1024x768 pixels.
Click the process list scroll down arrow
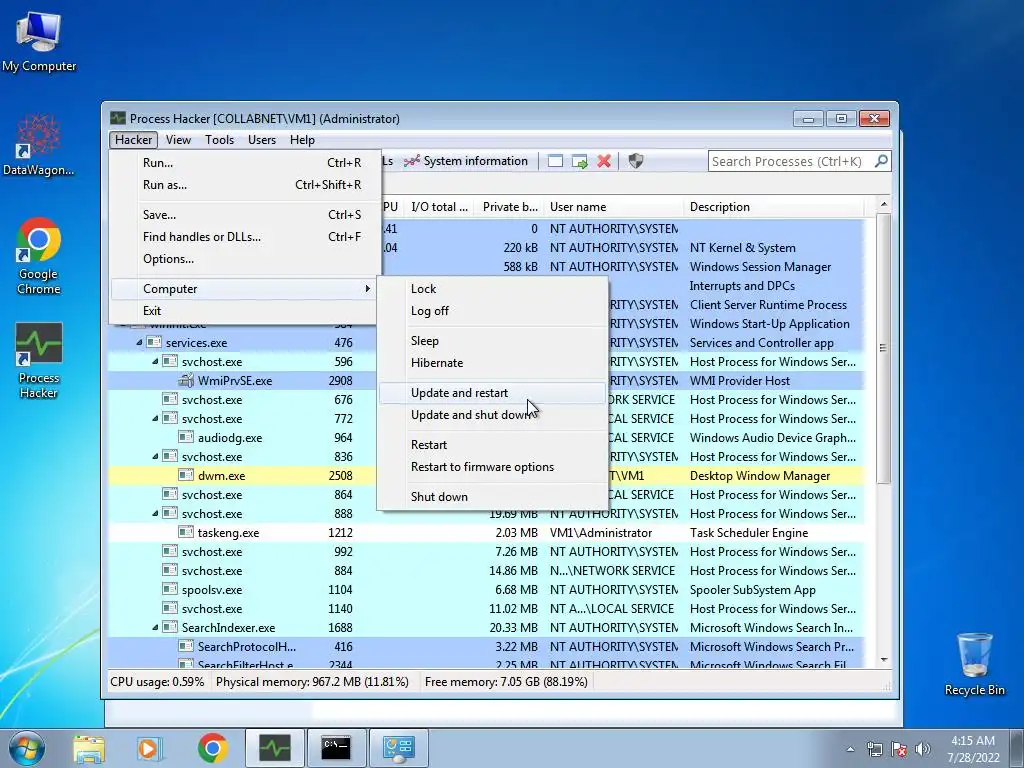click(x=884, y=660)
